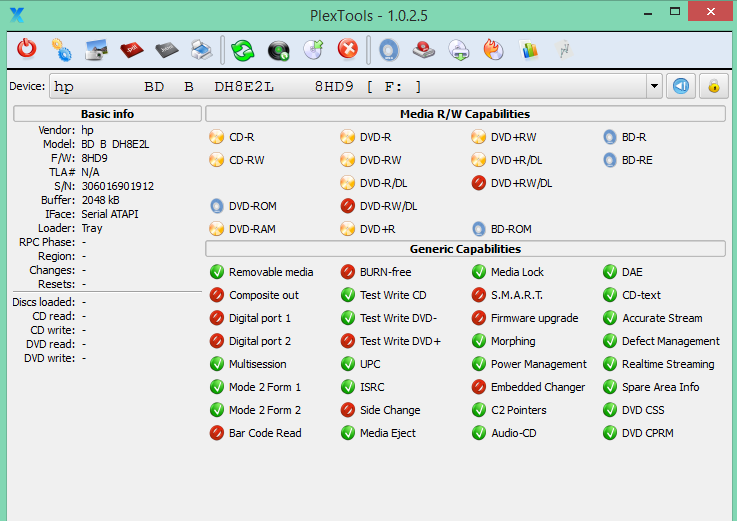The height and width of the screenshot is (521, 737).
Task: Click the red disc drive icon
Action: (x=424, y=50)
